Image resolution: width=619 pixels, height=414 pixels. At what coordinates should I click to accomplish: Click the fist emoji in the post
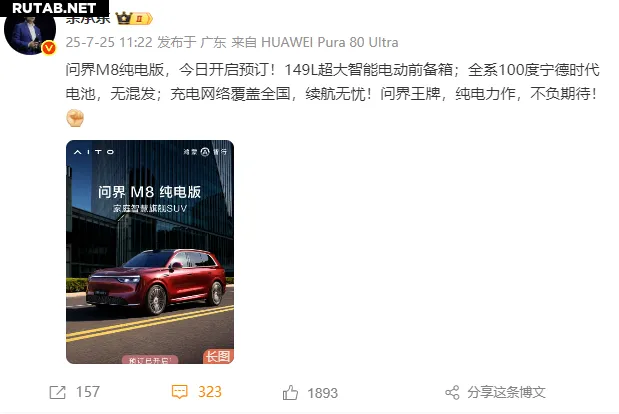(x=75, y=118)
